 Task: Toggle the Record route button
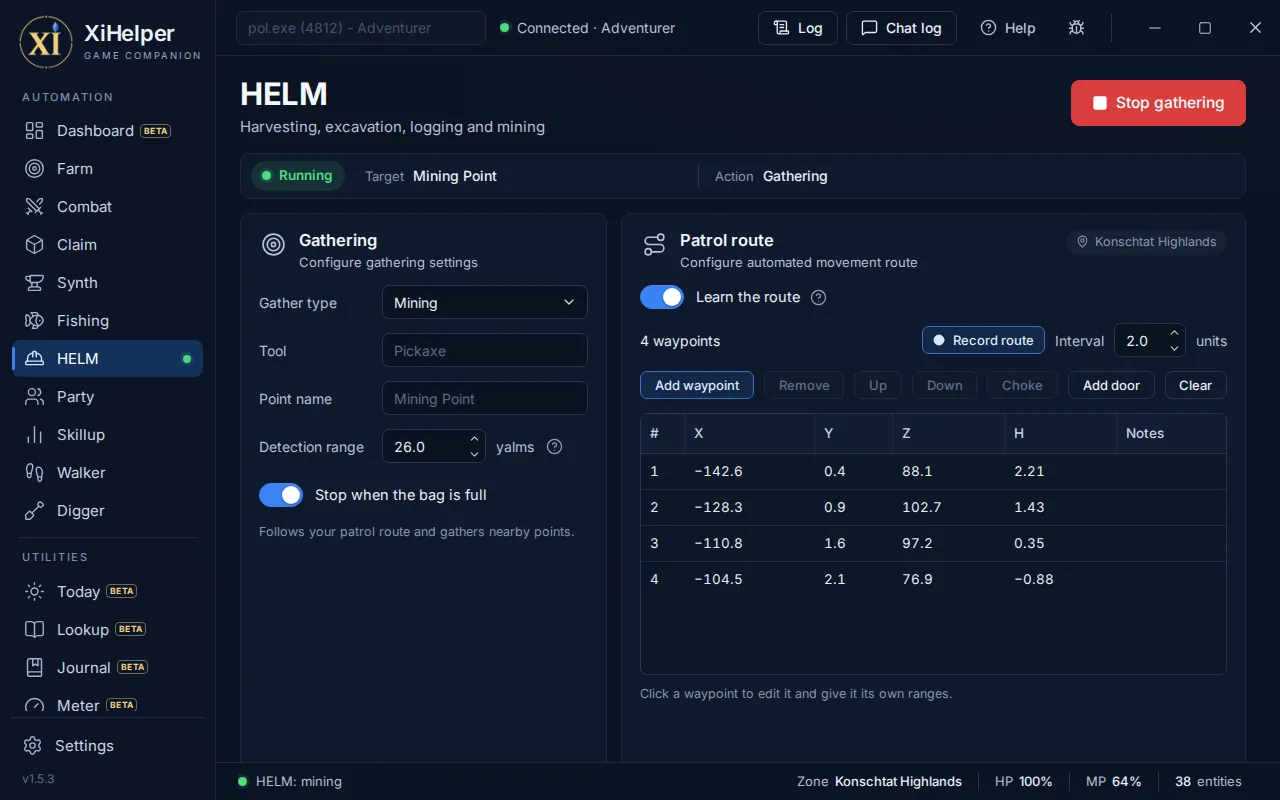pyautogui.click(x=983, y=340)
